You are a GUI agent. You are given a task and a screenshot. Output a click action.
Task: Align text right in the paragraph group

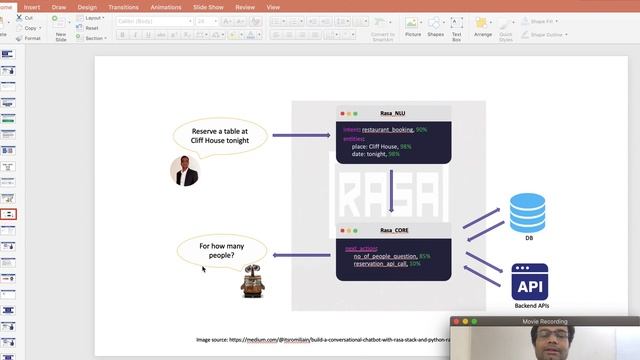pyautogui.click(x=302, y=36)
